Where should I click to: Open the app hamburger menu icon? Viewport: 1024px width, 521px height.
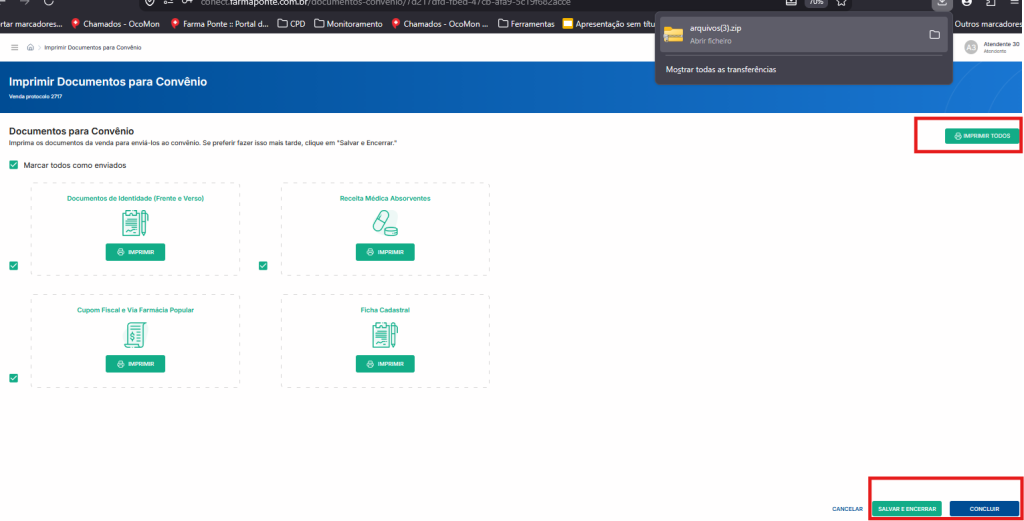[x=14, y=48]
